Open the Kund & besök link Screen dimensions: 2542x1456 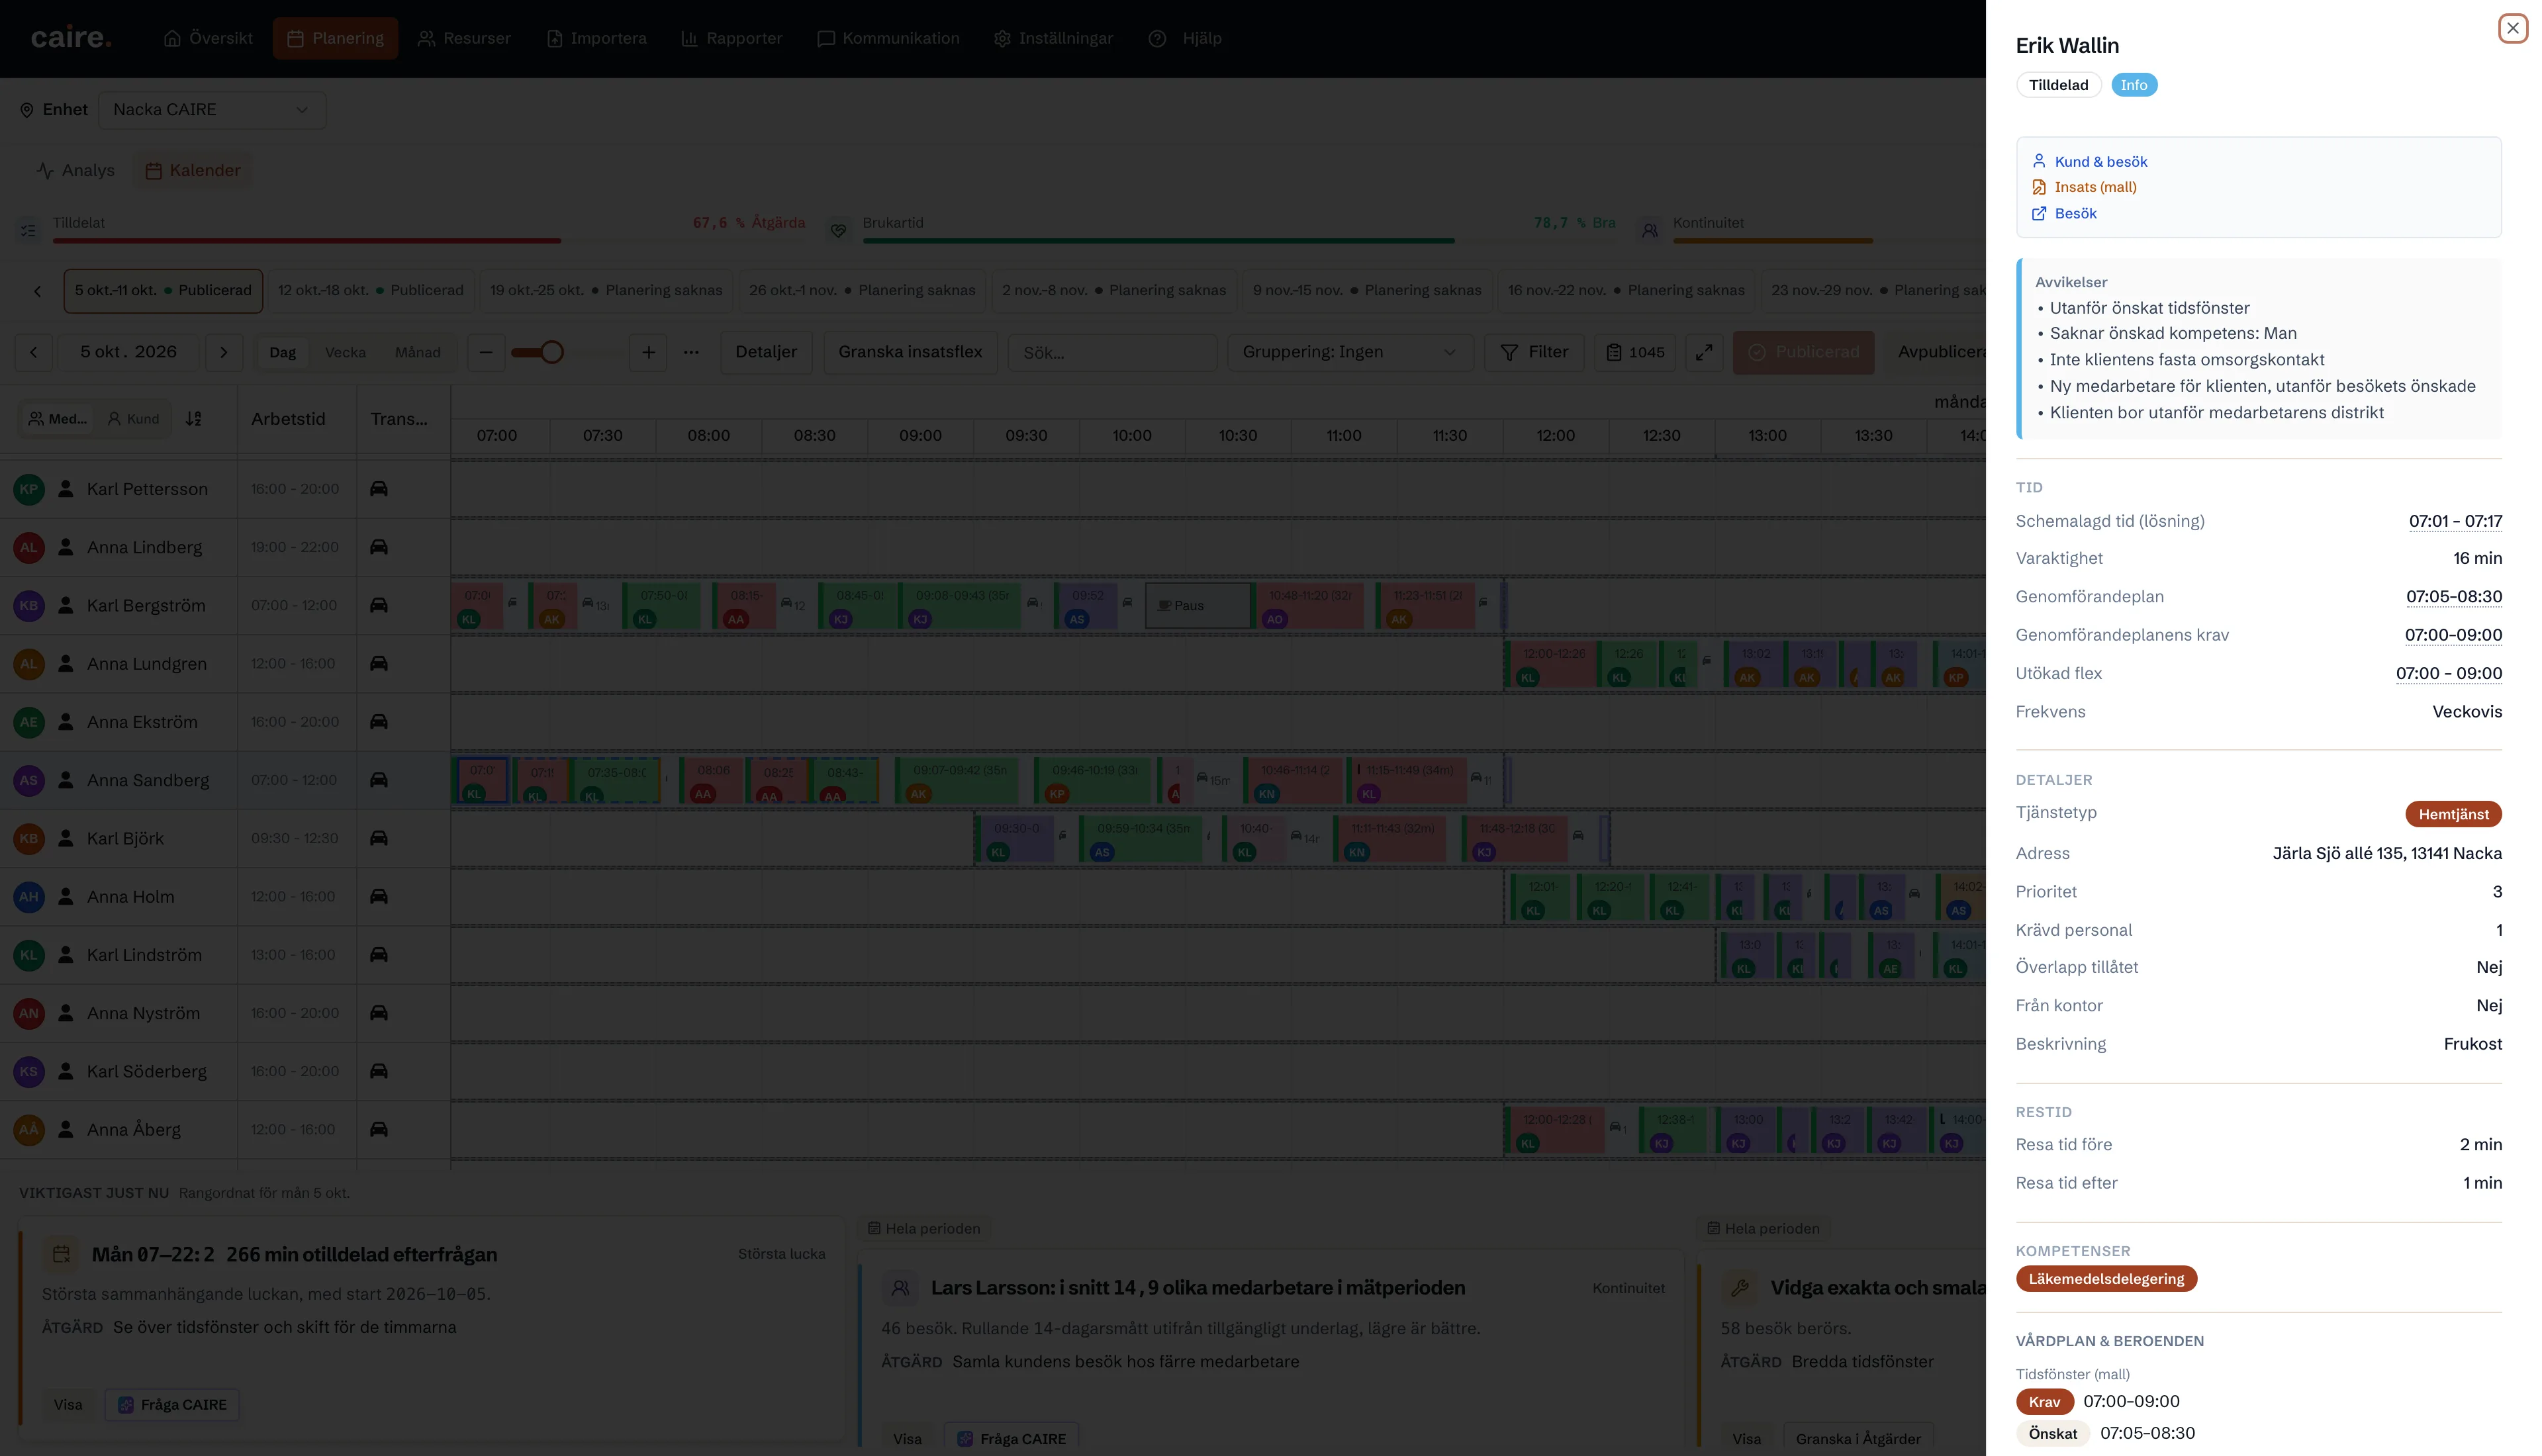(2100, 161)
